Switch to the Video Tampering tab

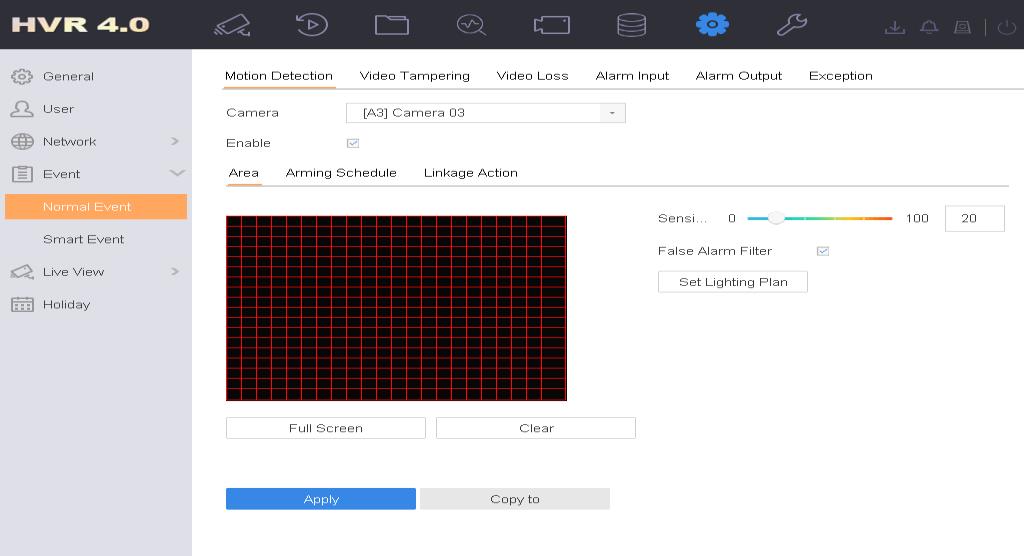[x=414, y=76]
